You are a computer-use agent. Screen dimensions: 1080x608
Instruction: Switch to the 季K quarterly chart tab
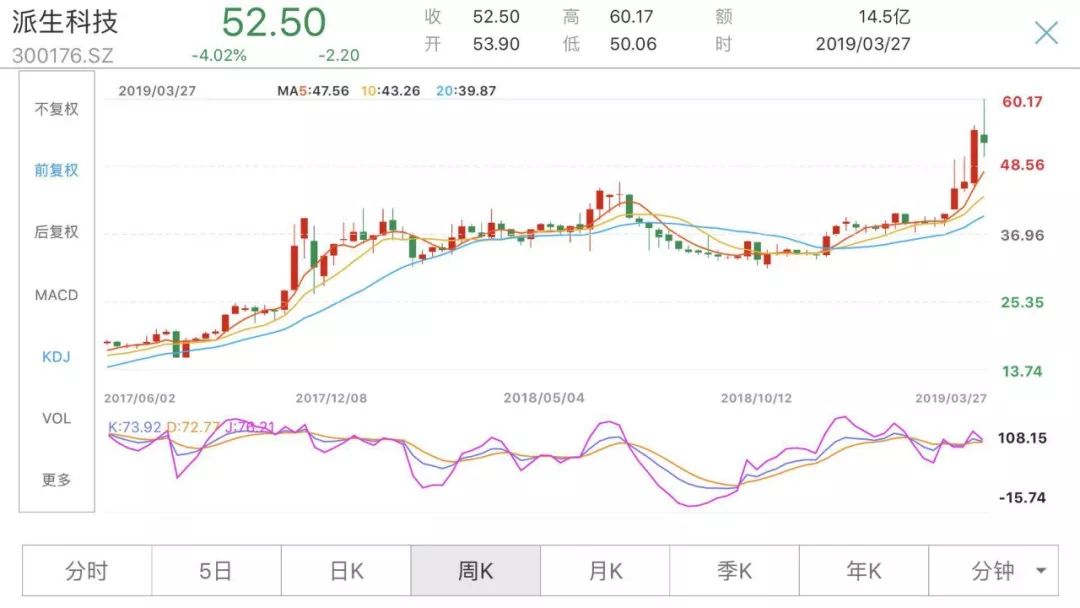[734, 571]
